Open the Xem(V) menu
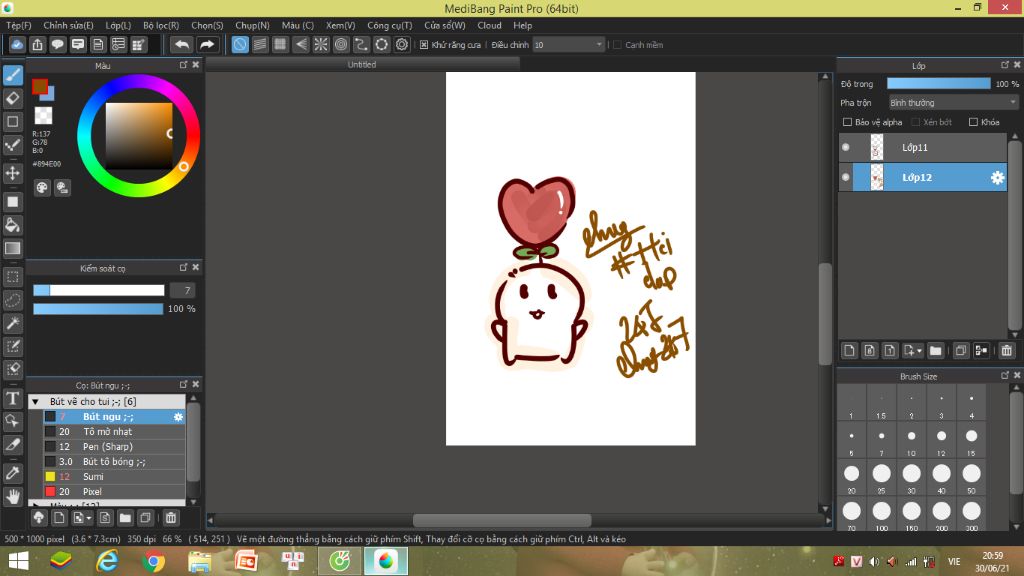Image resolution: width=1024 pixels, height=576 pixels. coord(340,25)
